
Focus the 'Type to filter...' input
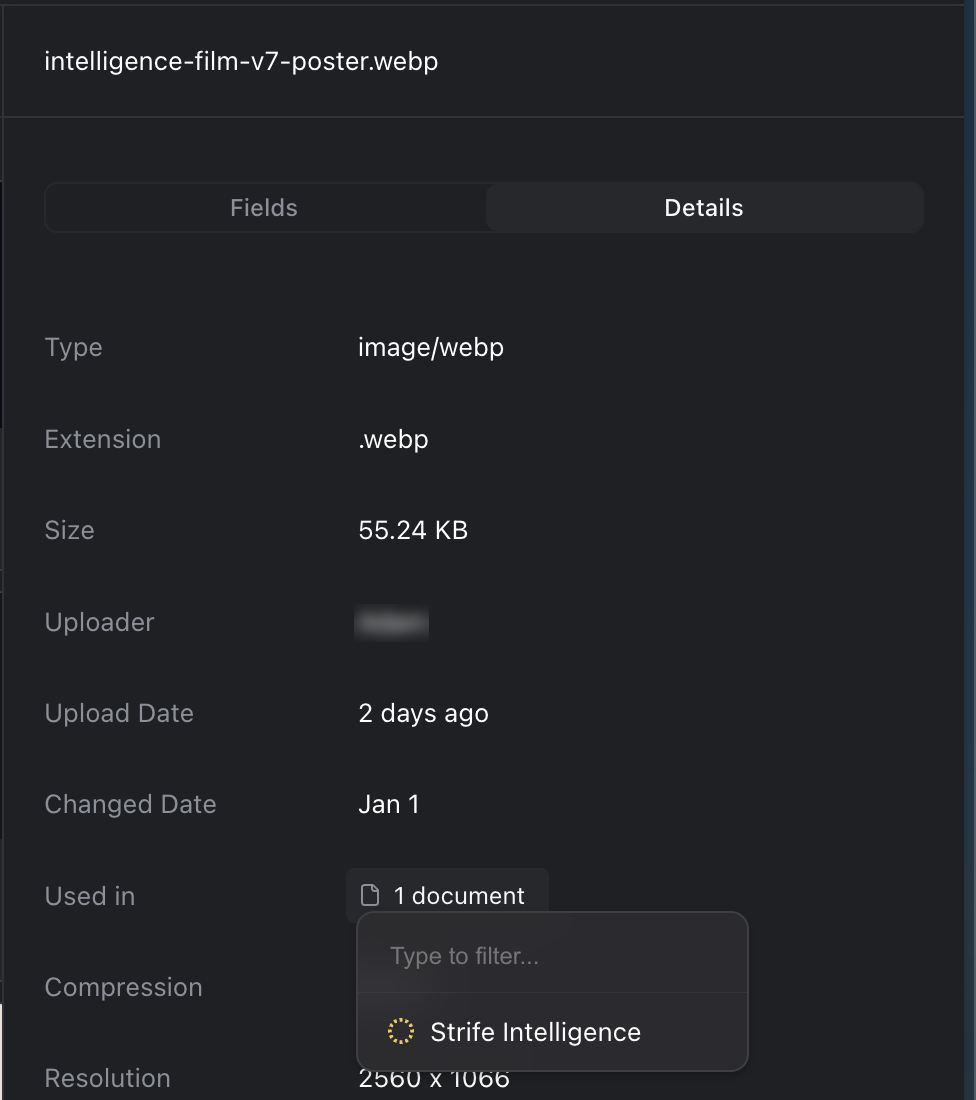[x=552, y=955]
